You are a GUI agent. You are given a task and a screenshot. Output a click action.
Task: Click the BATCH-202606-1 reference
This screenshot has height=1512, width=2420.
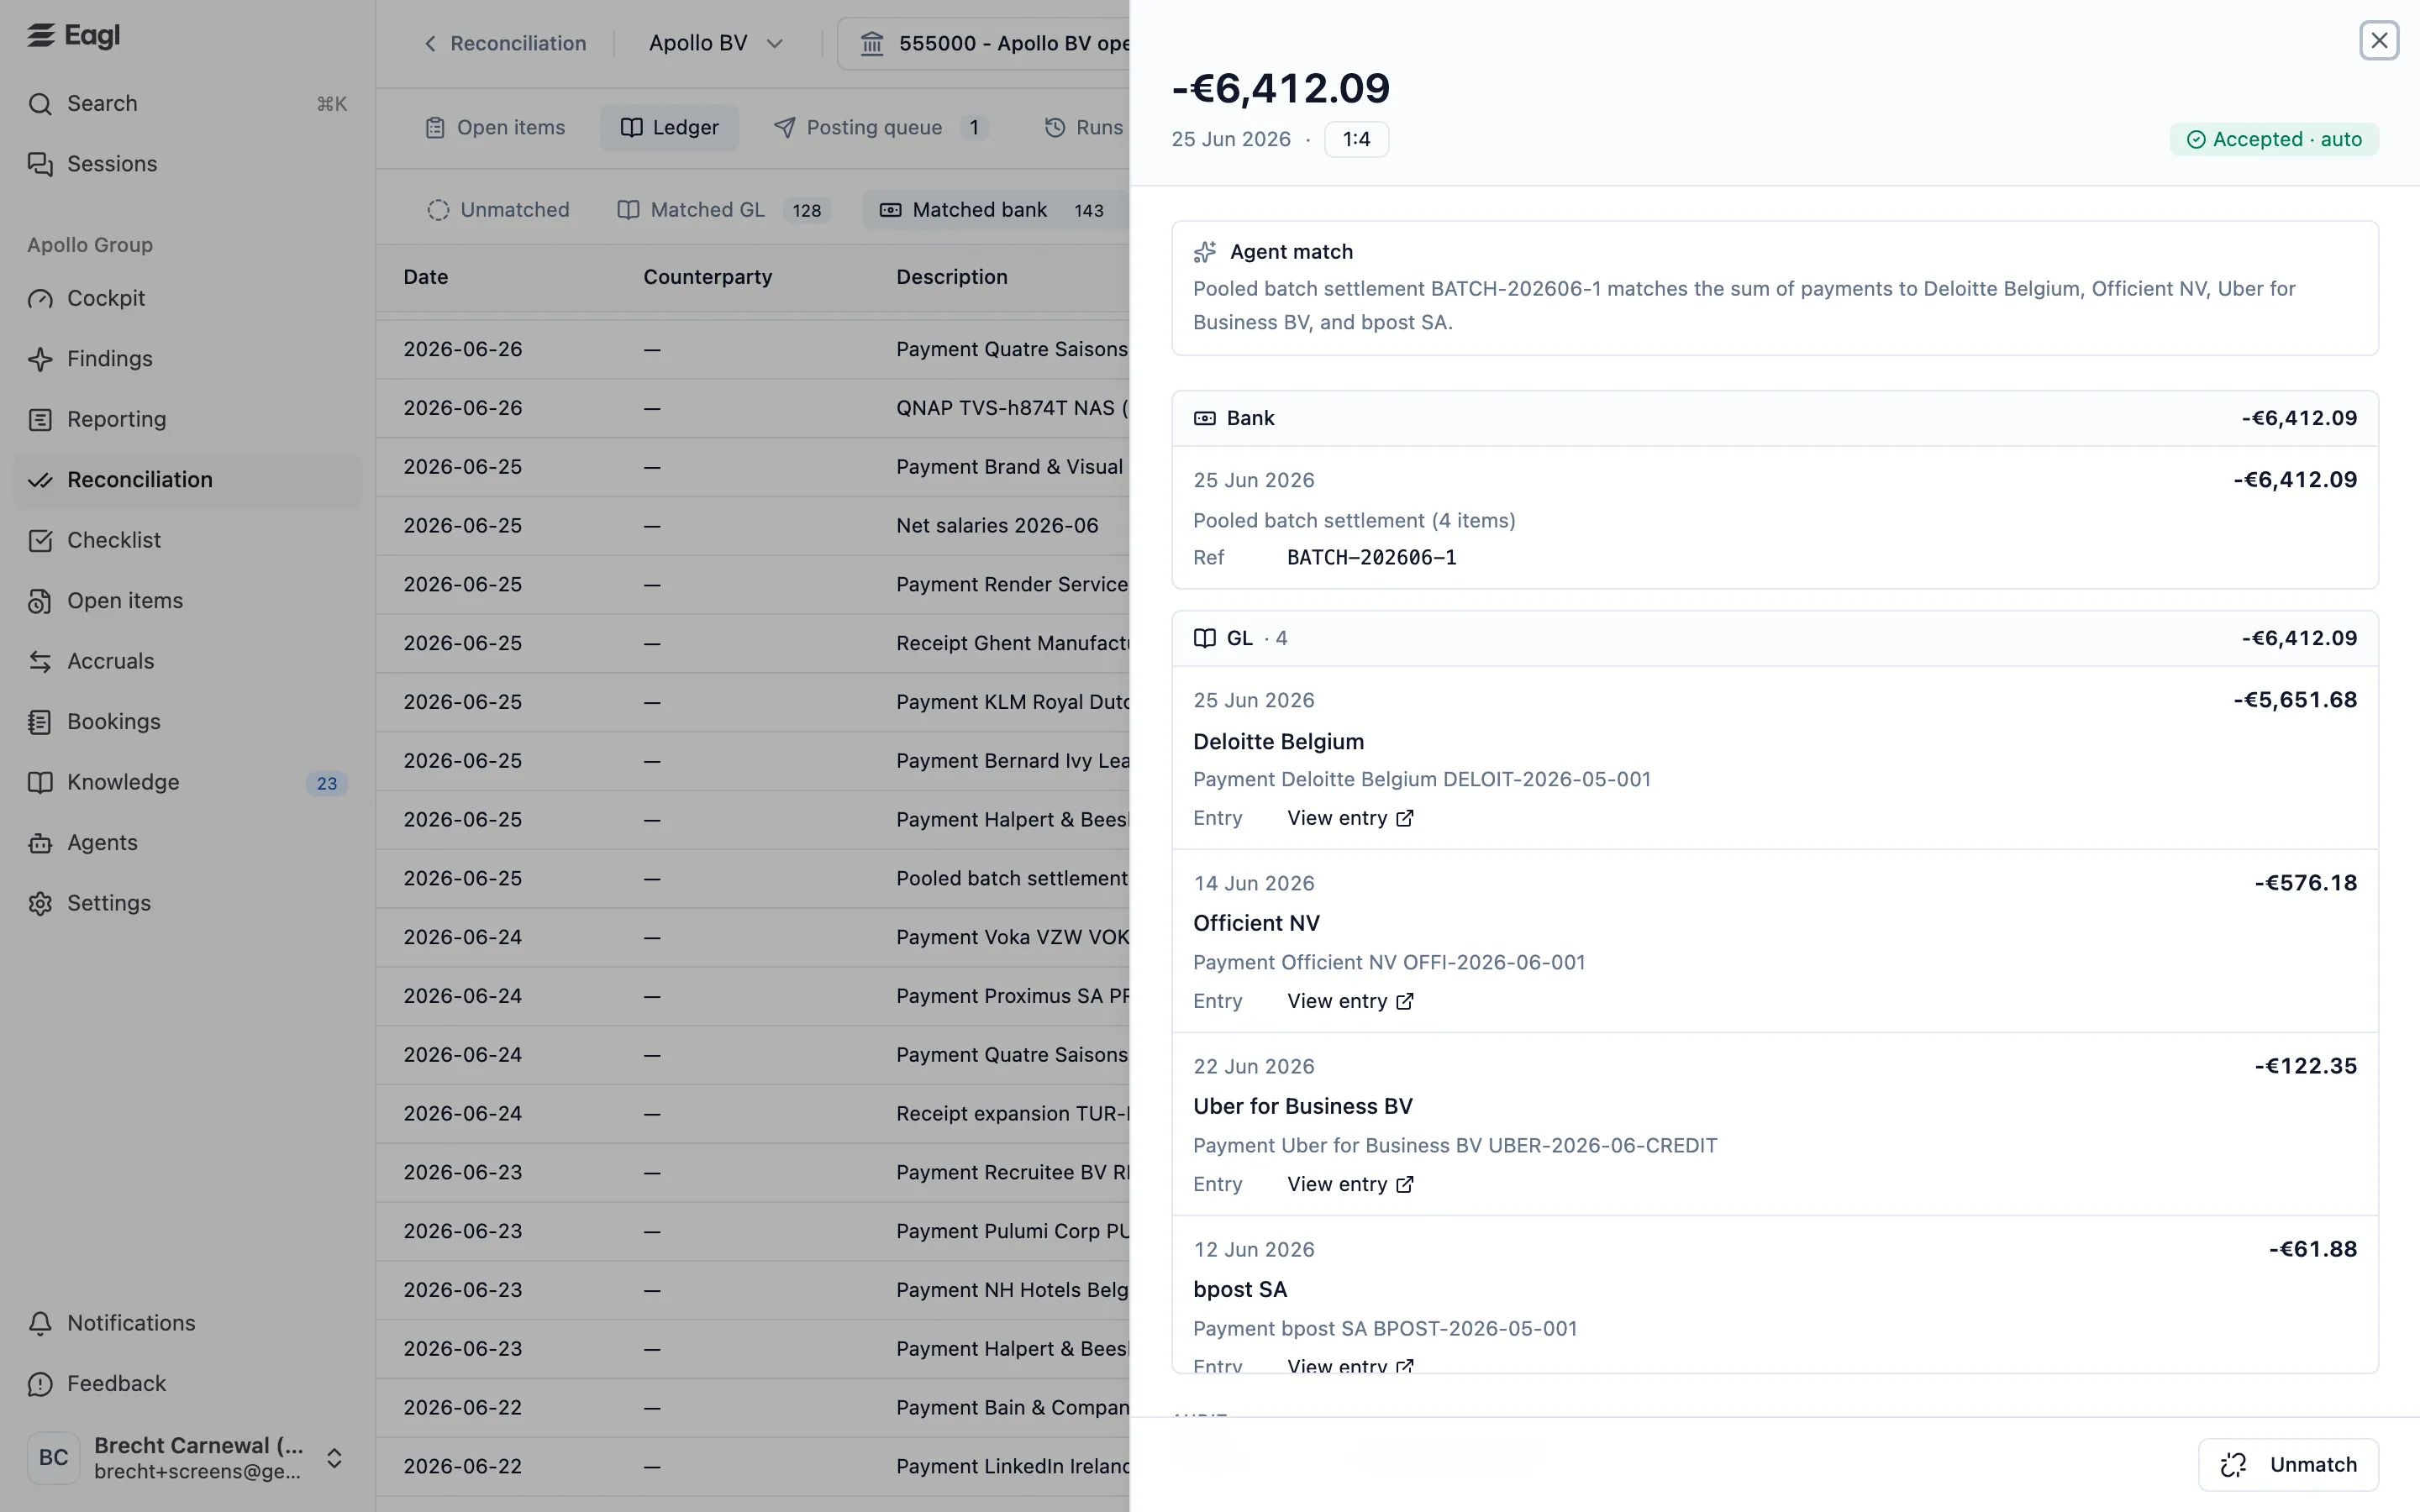(1372, 558)
